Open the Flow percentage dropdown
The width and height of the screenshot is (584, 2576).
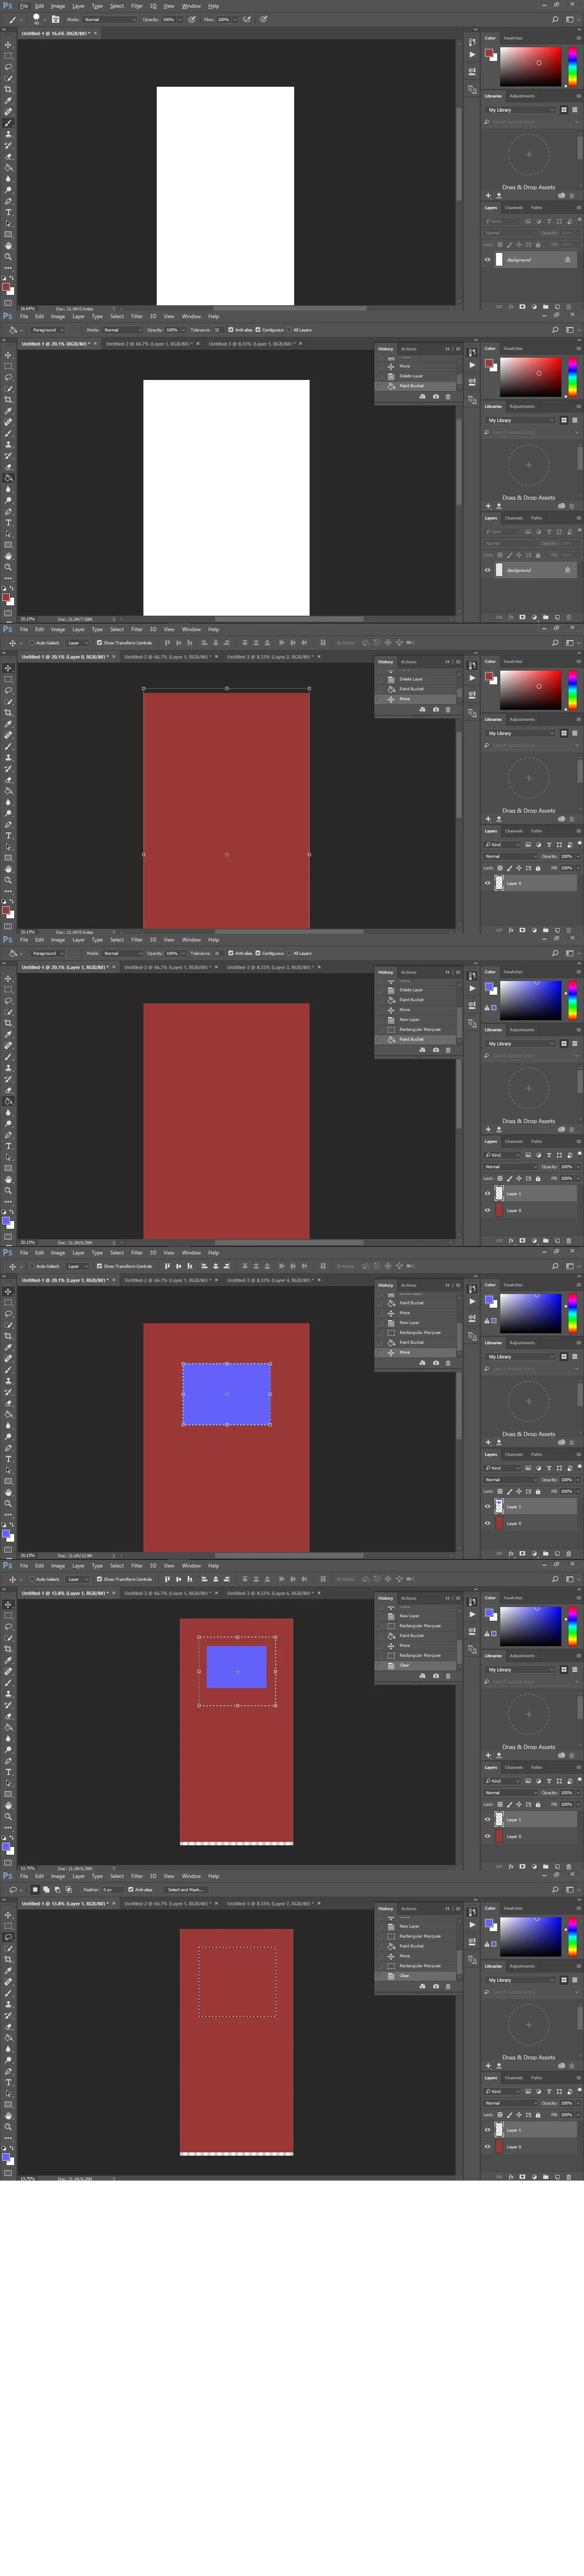235,19
